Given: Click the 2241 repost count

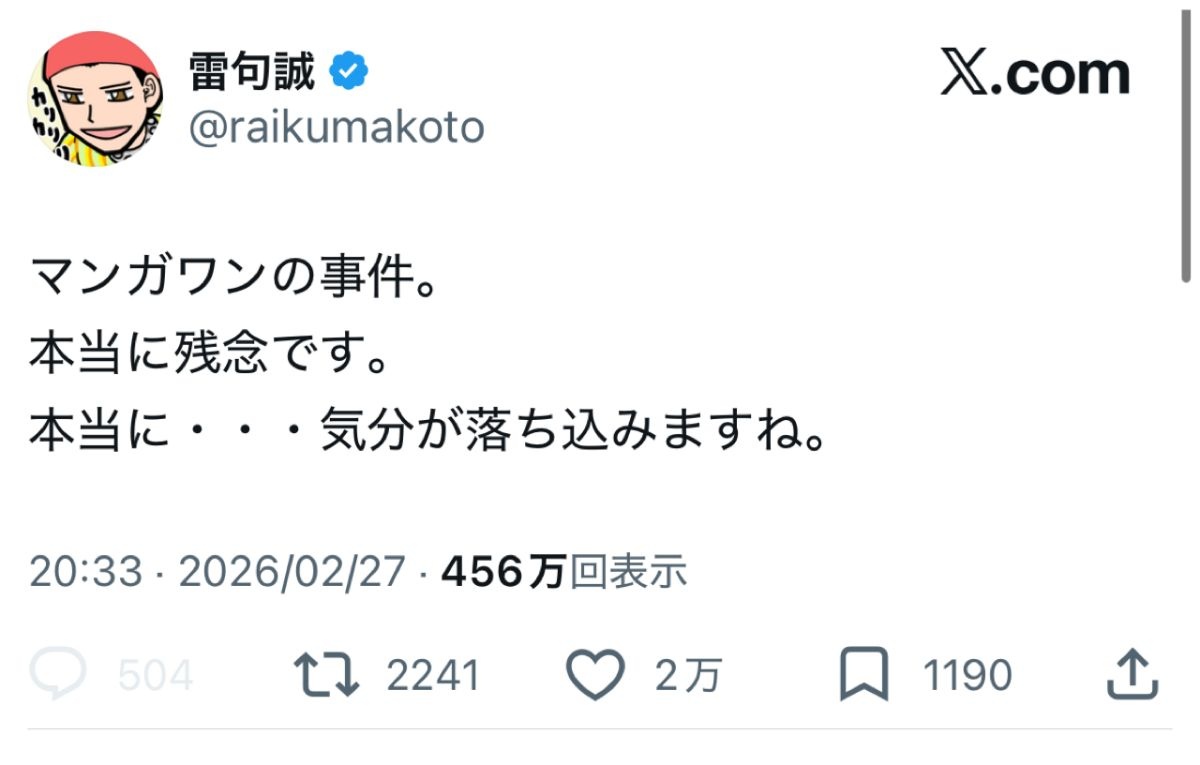Looking at the screenshot, I should point(433,677).
